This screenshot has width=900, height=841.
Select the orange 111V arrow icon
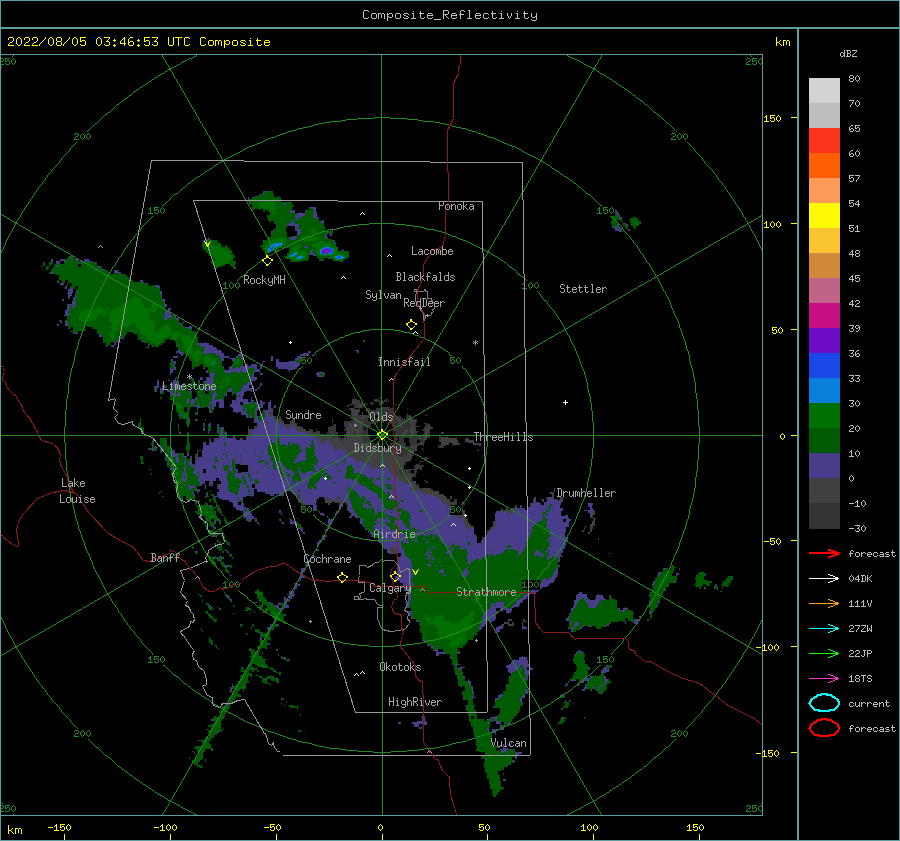[824, 603]
